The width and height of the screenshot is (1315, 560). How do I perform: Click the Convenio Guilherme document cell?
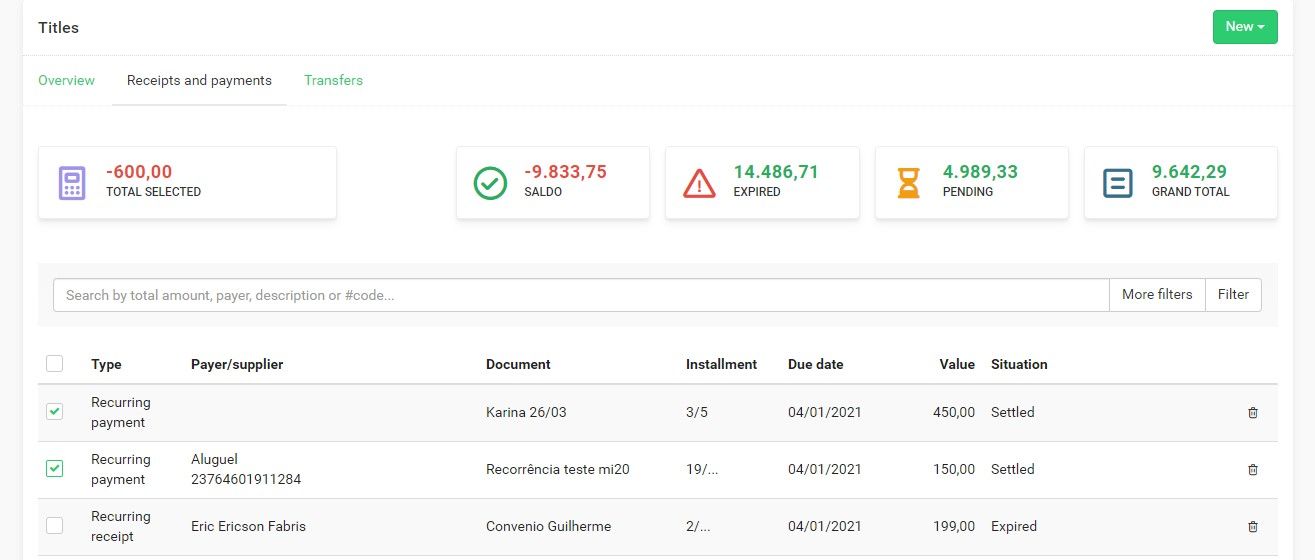pyautogui.click(x=548, y=526)
